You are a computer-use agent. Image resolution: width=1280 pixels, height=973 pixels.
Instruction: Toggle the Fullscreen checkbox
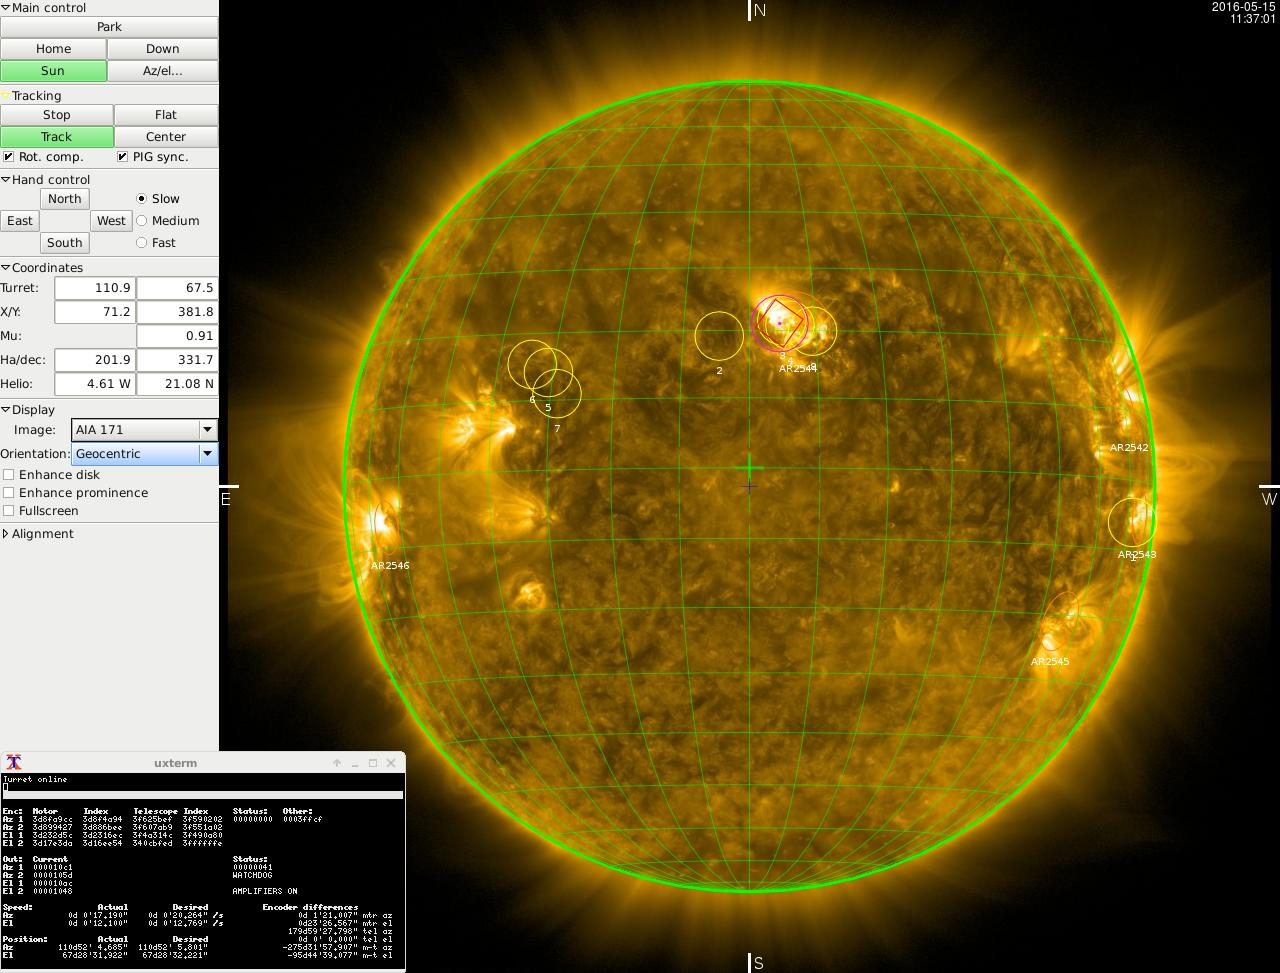pos(9,511)
